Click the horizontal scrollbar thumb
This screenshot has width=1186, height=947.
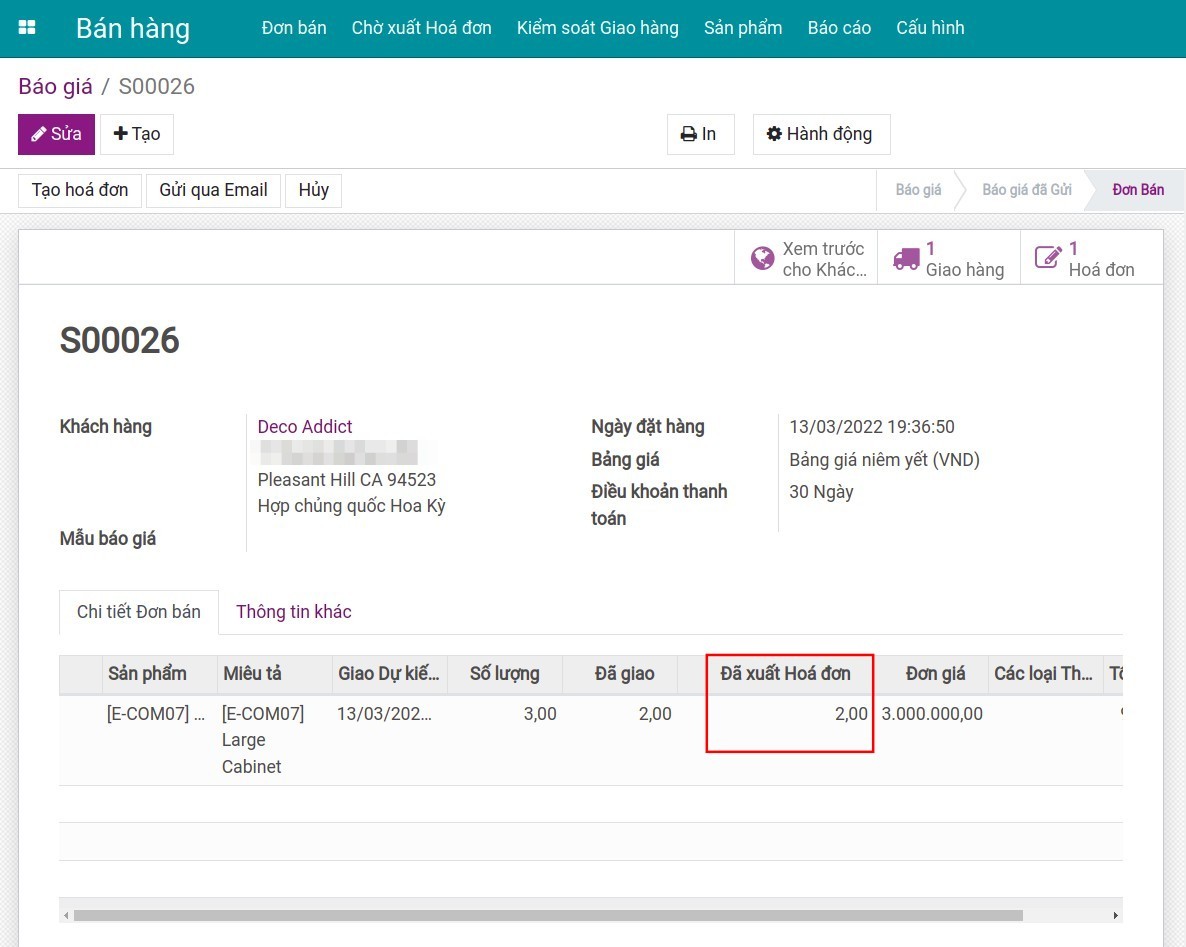548,915
